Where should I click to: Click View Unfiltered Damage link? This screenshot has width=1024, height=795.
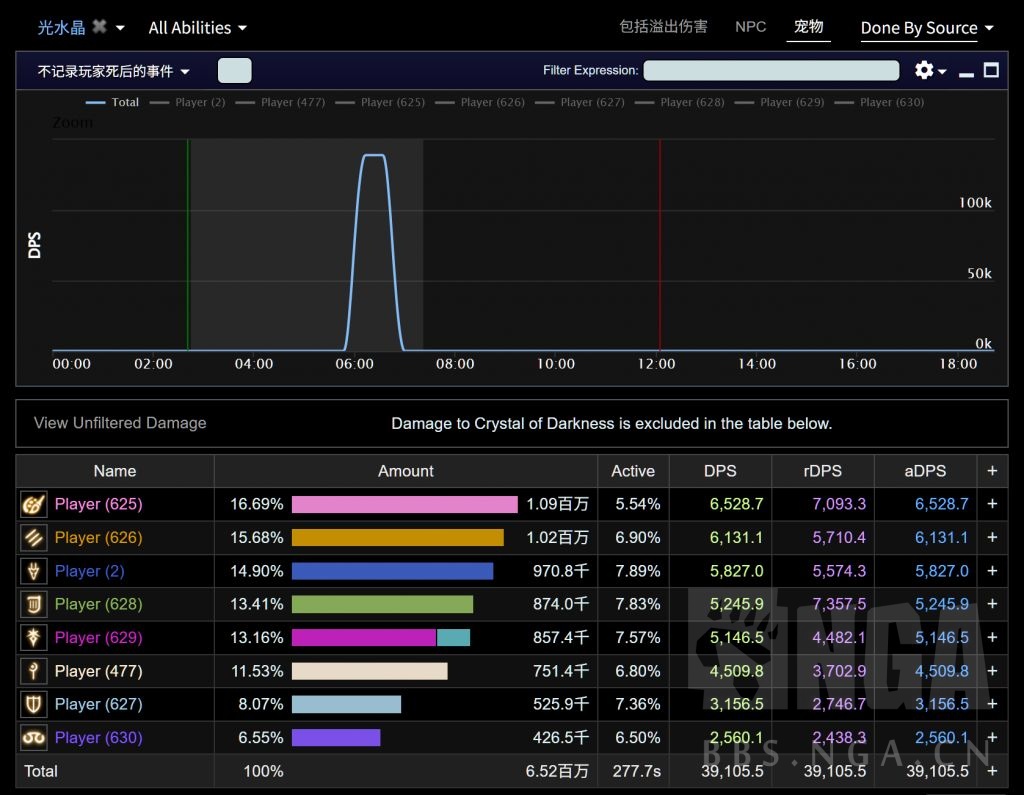(x=120, y=423)
